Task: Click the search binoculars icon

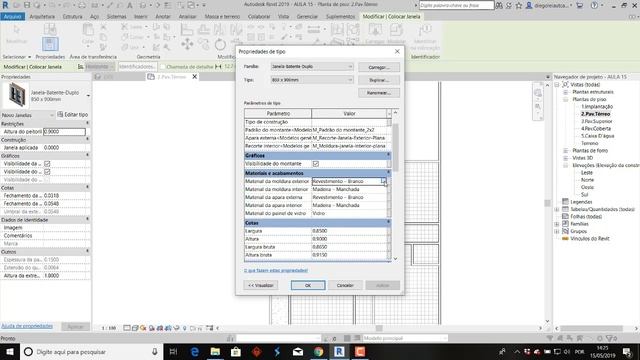Action: tap(499, 5)
